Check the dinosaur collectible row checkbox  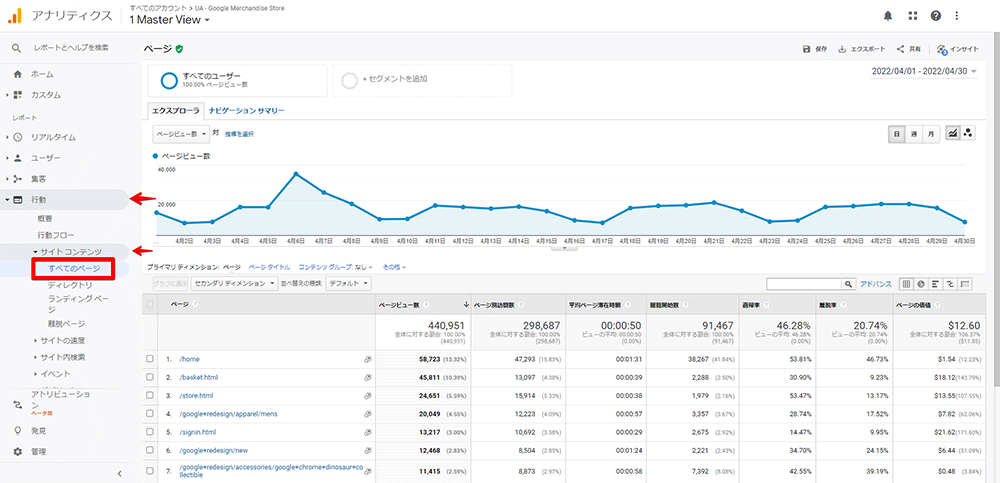(150, 472)
